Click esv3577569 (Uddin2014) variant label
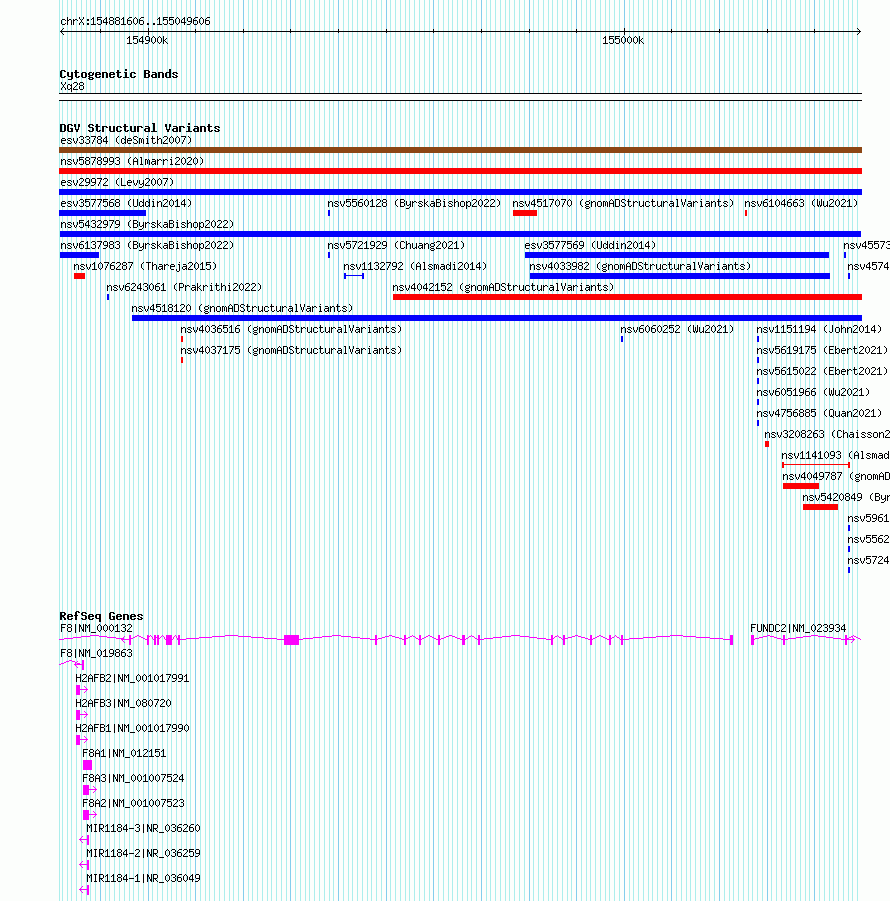This screenshot has height=901, width=890. pos(590,245)
